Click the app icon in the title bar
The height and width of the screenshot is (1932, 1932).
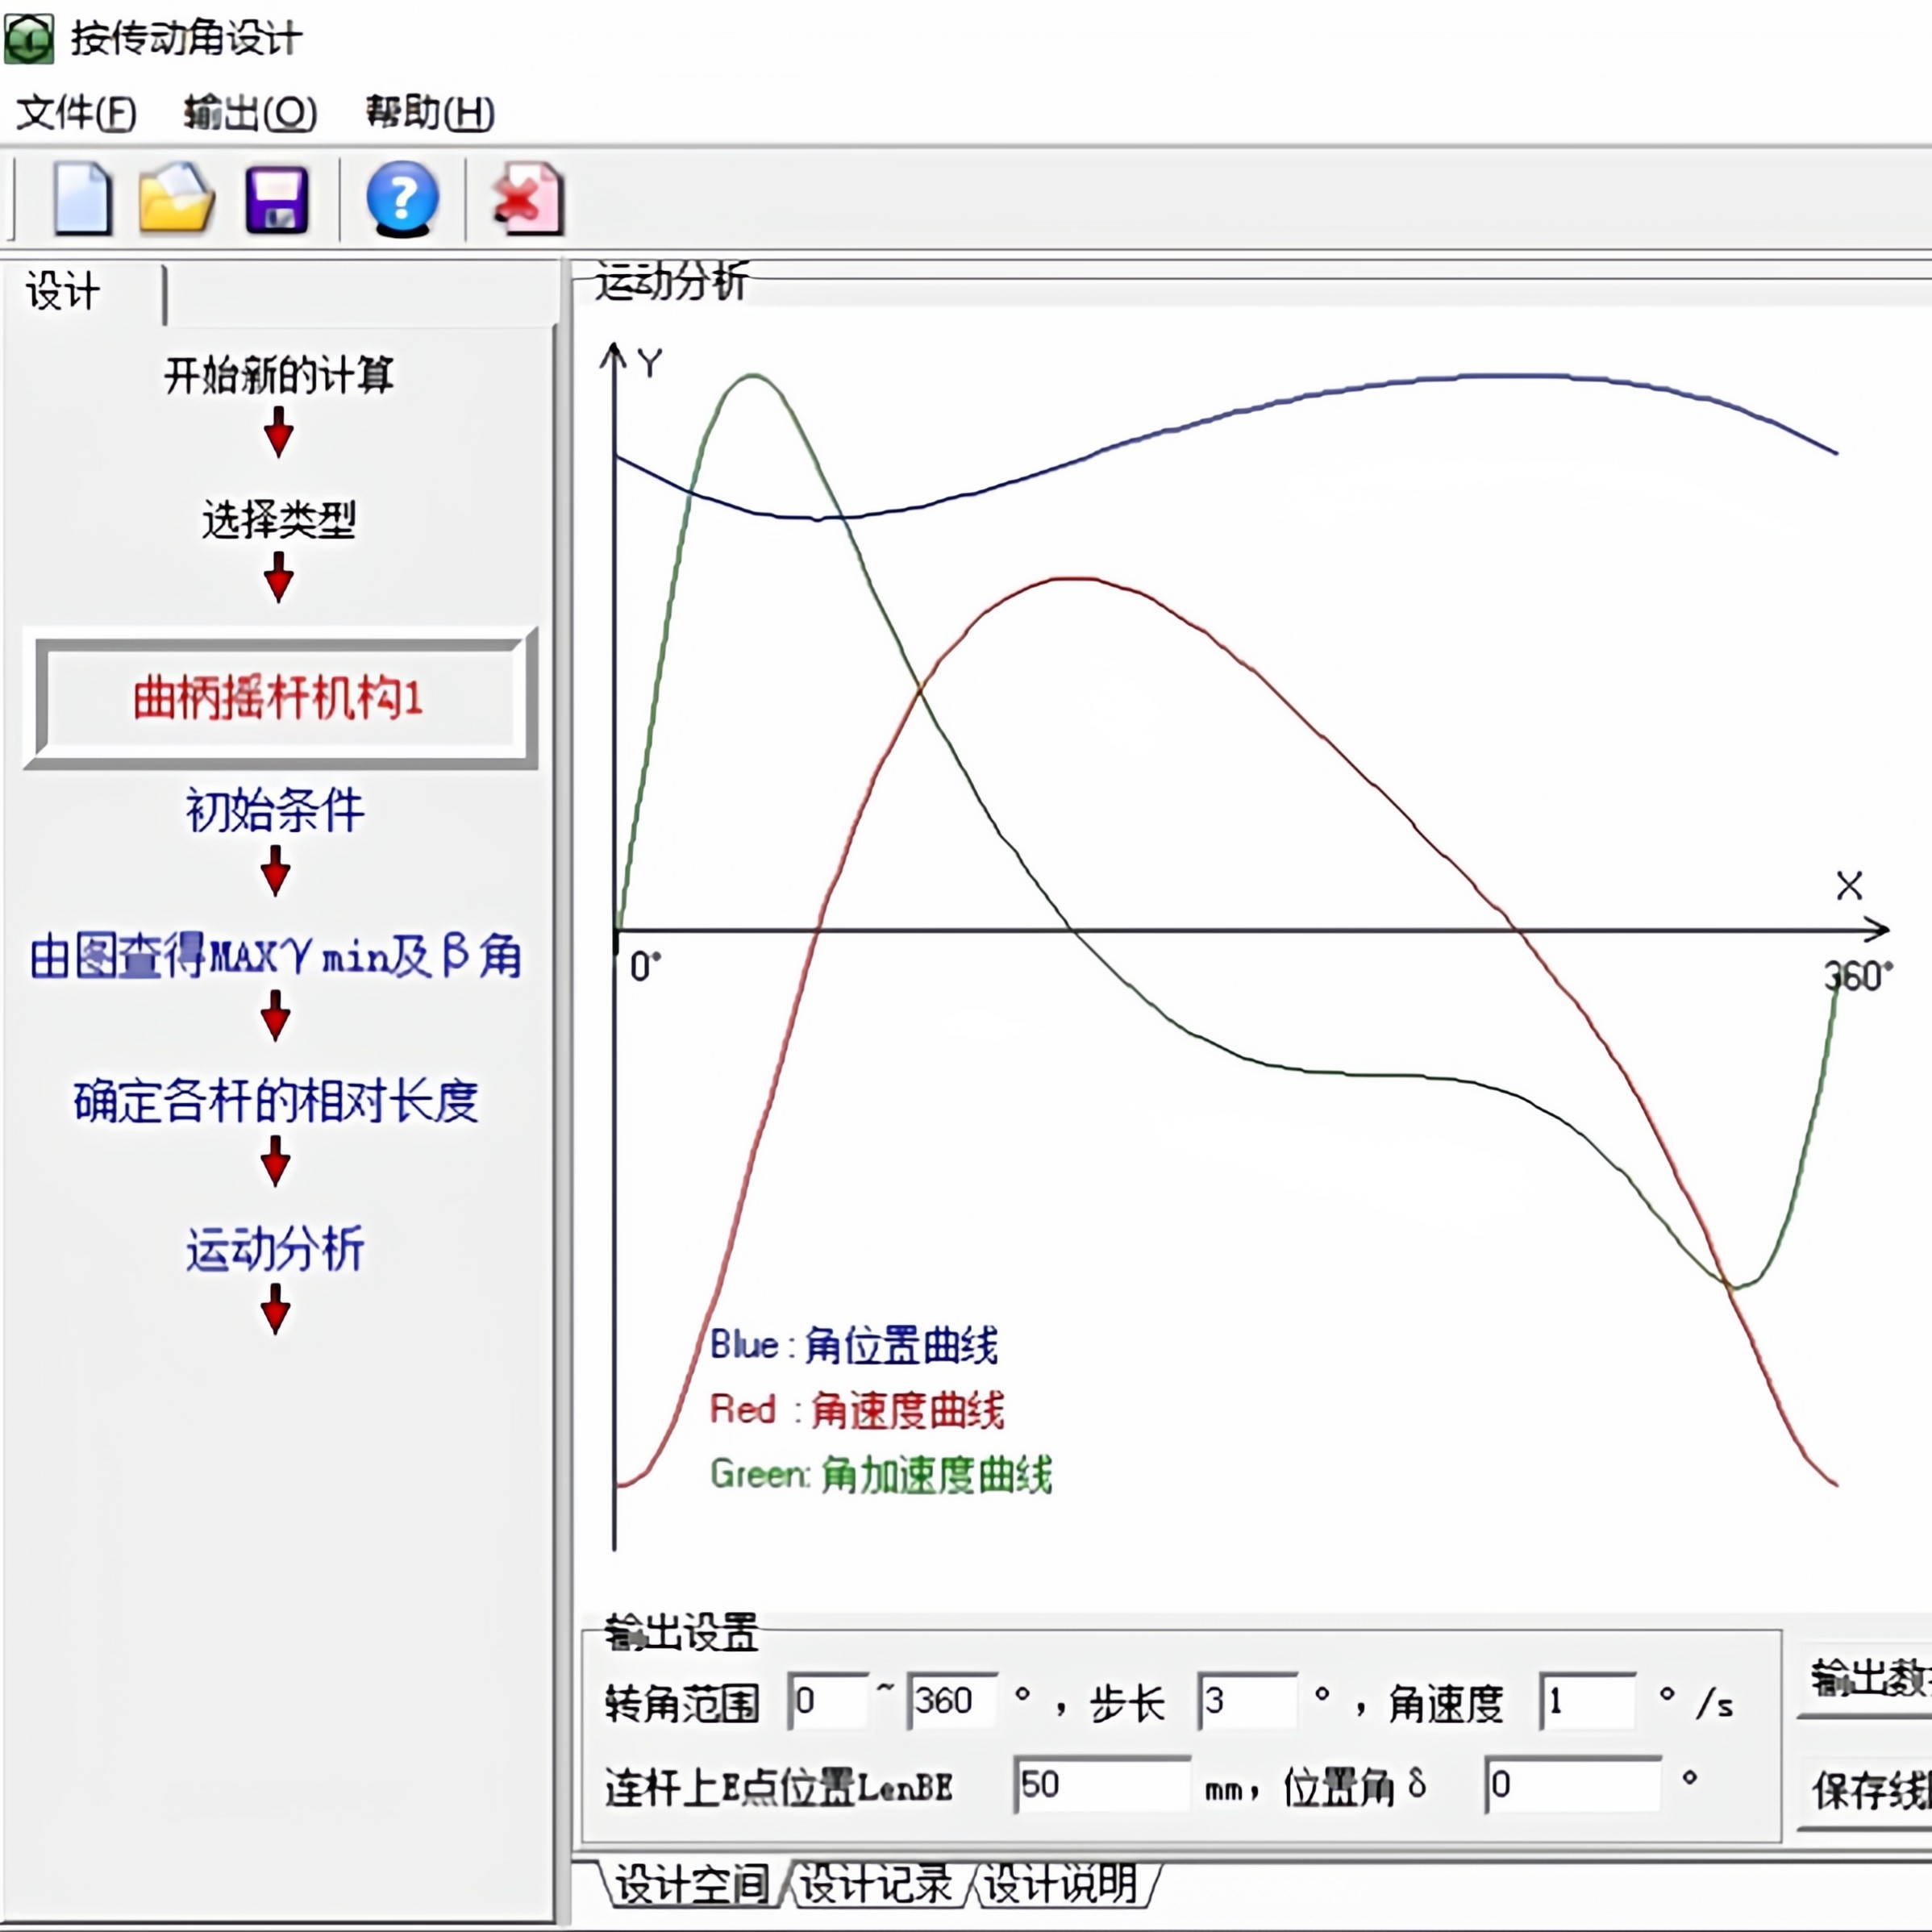[29, 39]
